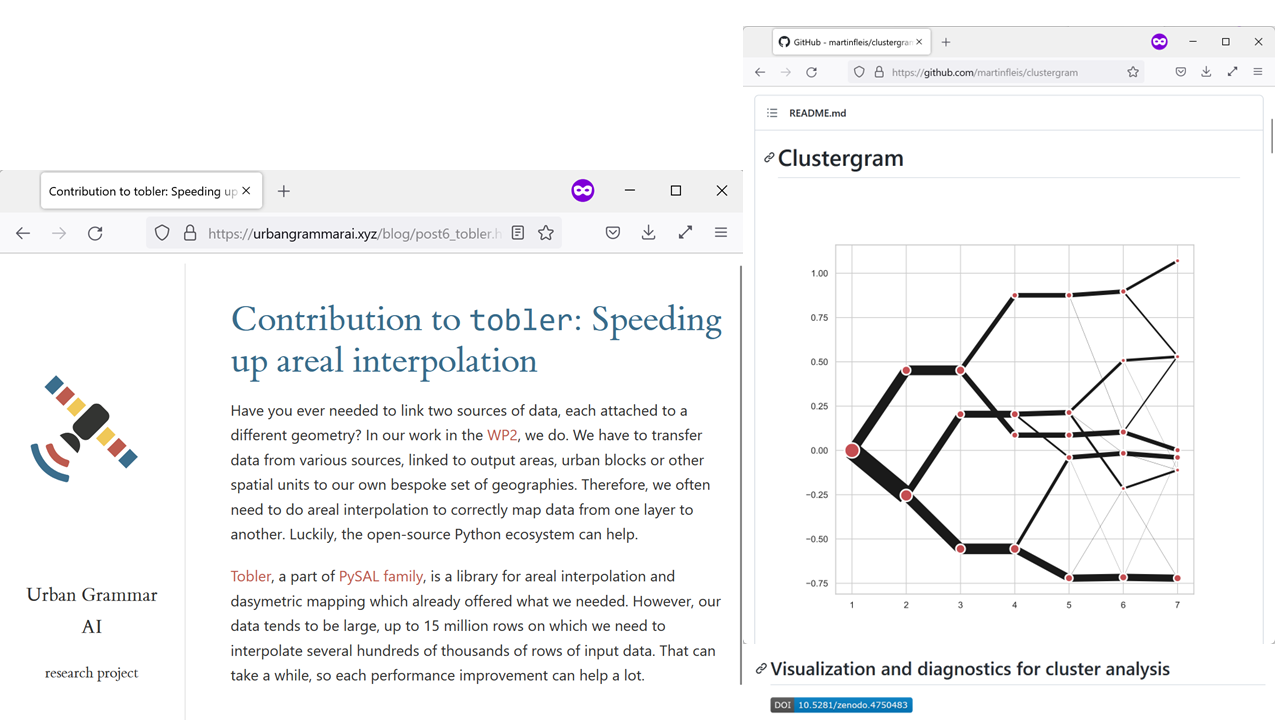Screen dimensions: 1280x720
Task: Open the Tobler link in the second paragraph
Action: pyautogui.click(x=250, y=576)
